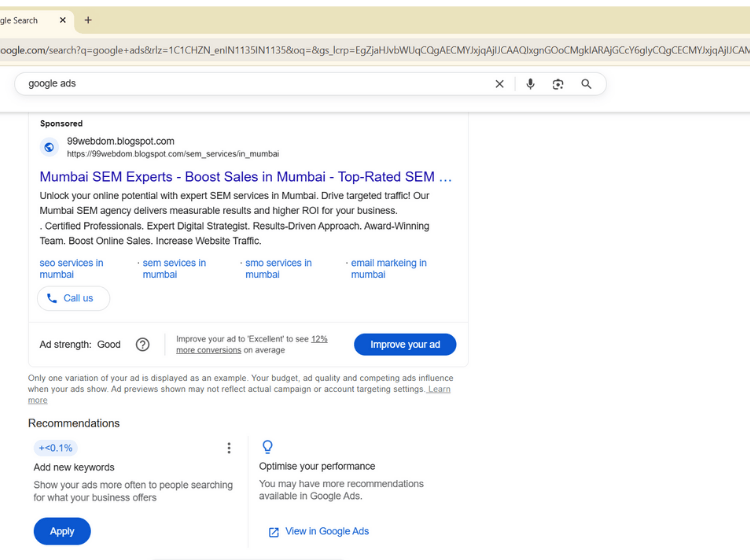Viewport: 750px width, 560px height.
Task: Click the Improve your ad button
Action: tap(405, 344)
